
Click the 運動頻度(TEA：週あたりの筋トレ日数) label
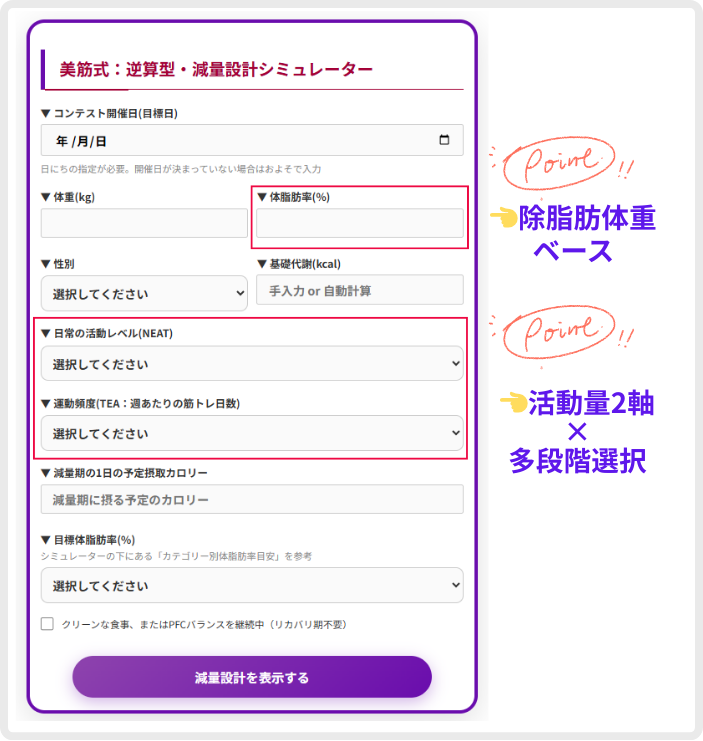[x=141, y=403]
